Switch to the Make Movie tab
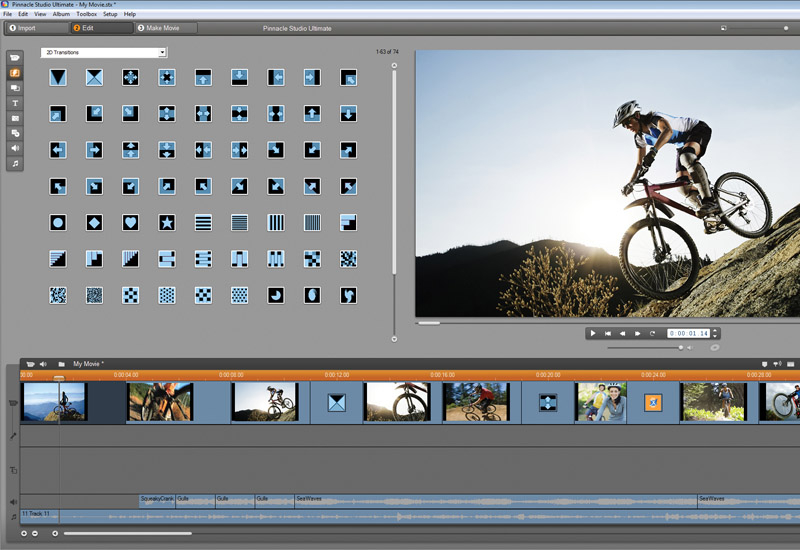 click(165, 28)
